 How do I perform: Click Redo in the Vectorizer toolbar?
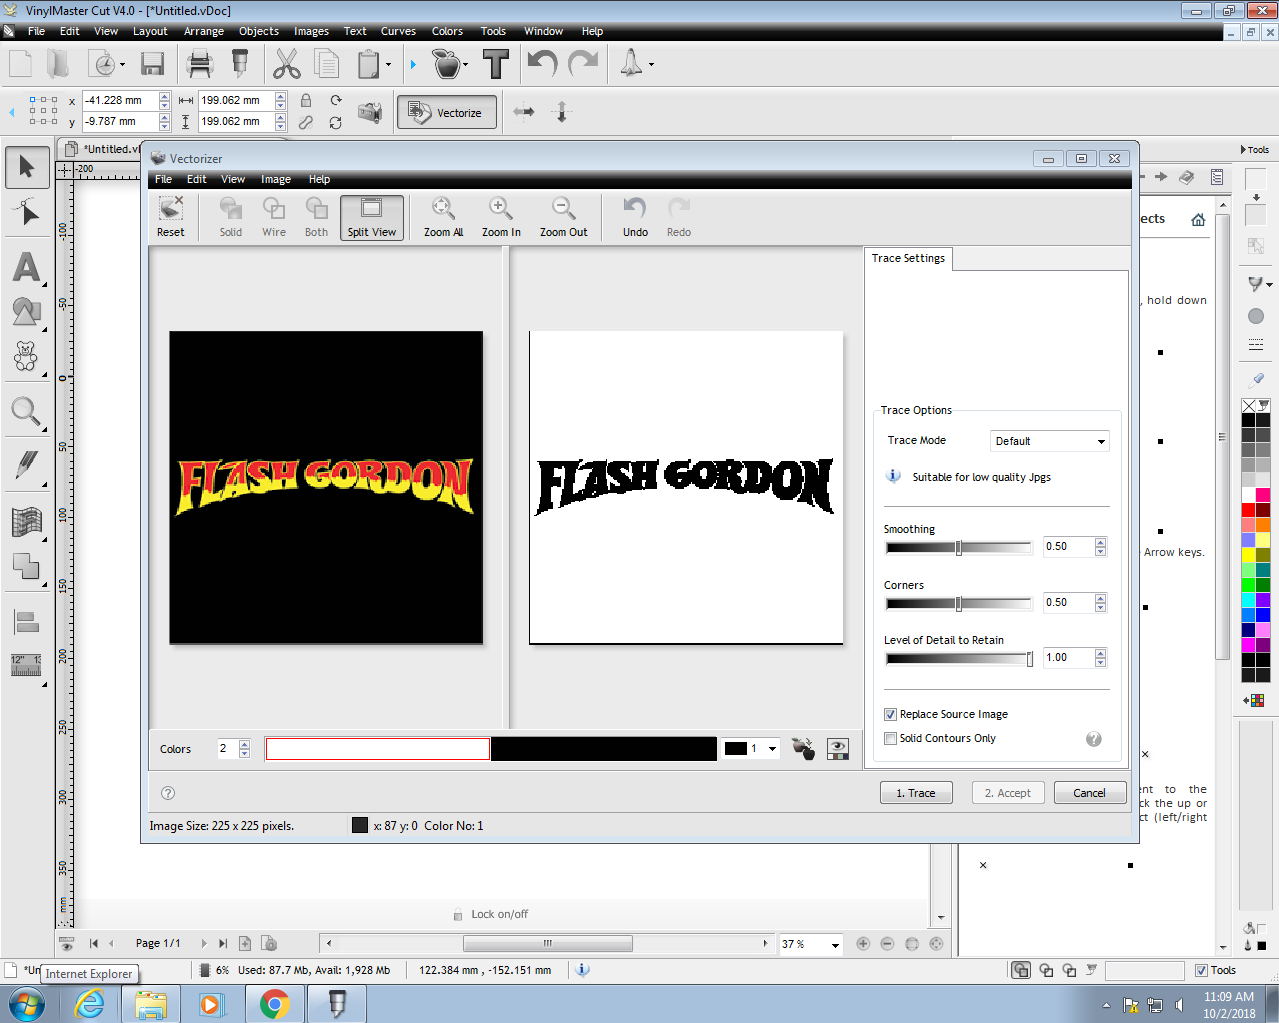[x=679, y=217]
